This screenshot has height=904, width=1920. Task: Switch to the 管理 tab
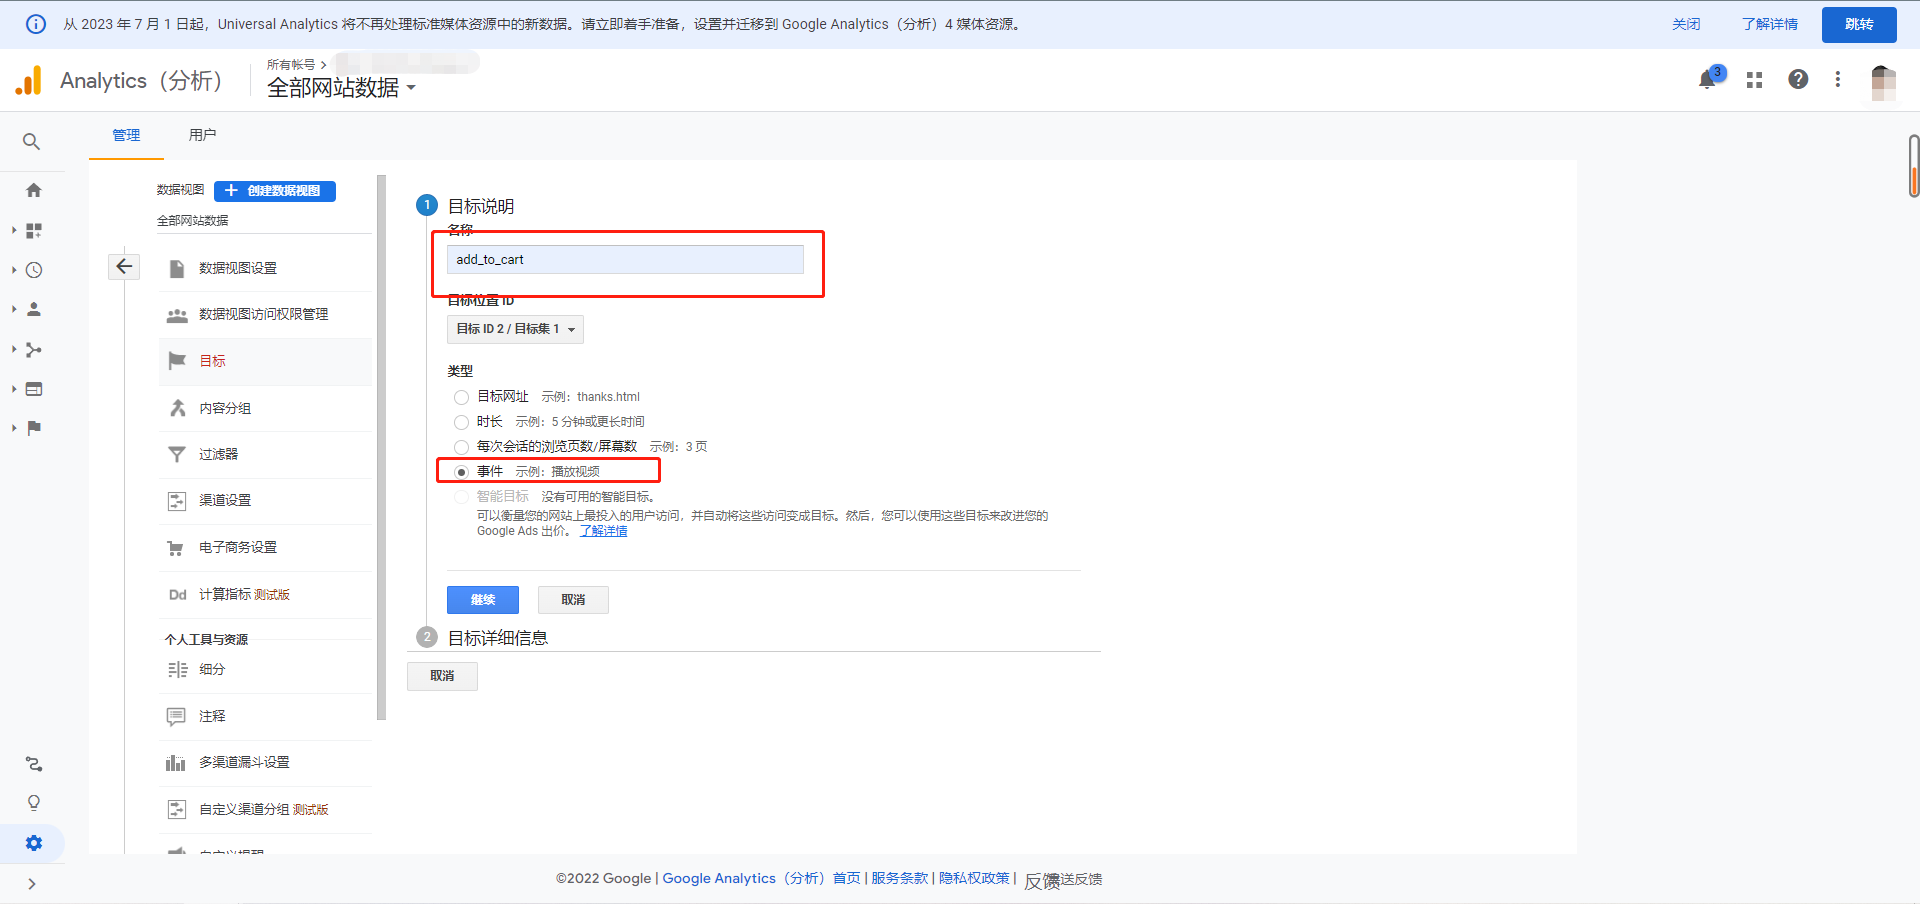126,135
